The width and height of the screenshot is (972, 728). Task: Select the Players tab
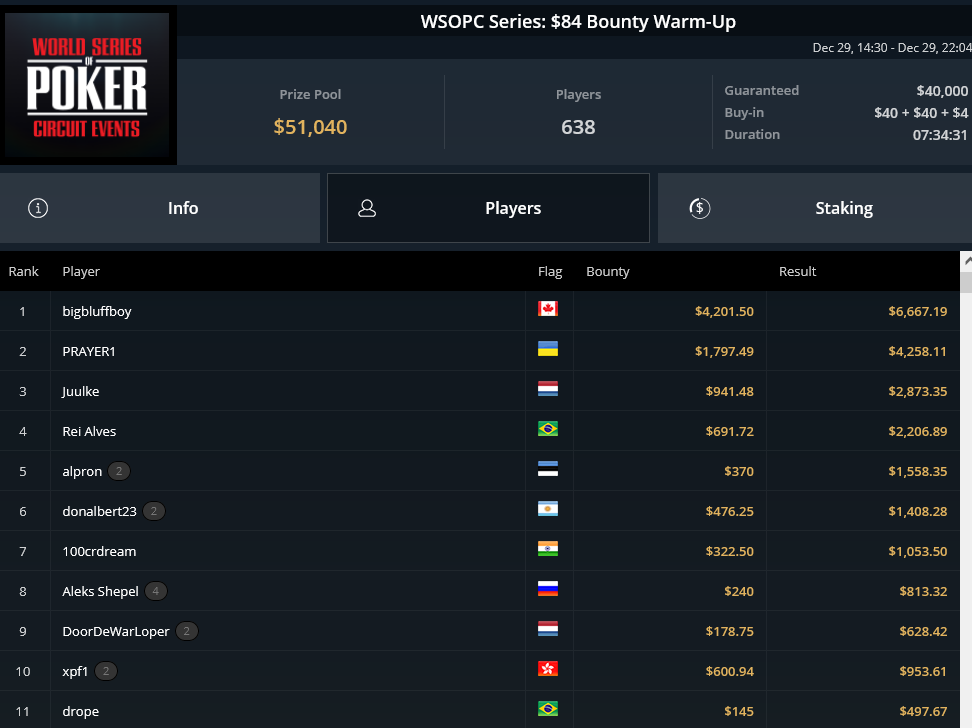click(x=488, y=208)
